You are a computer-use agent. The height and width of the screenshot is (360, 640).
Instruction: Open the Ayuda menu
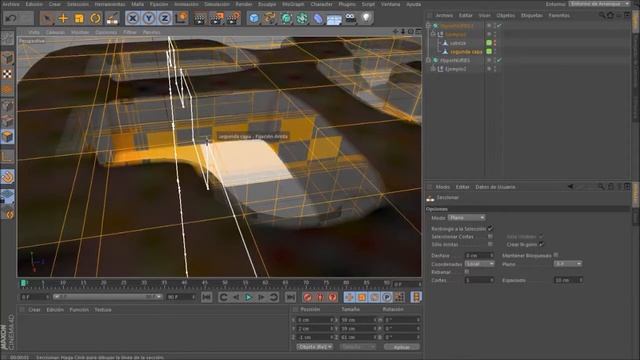tap(413, 4)
